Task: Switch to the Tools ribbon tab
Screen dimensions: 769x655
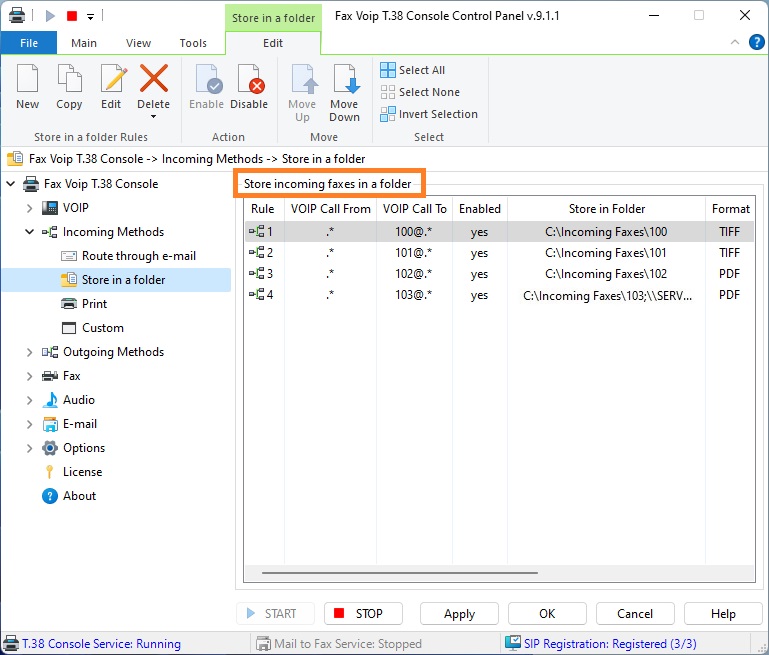Action: point(193,43)
